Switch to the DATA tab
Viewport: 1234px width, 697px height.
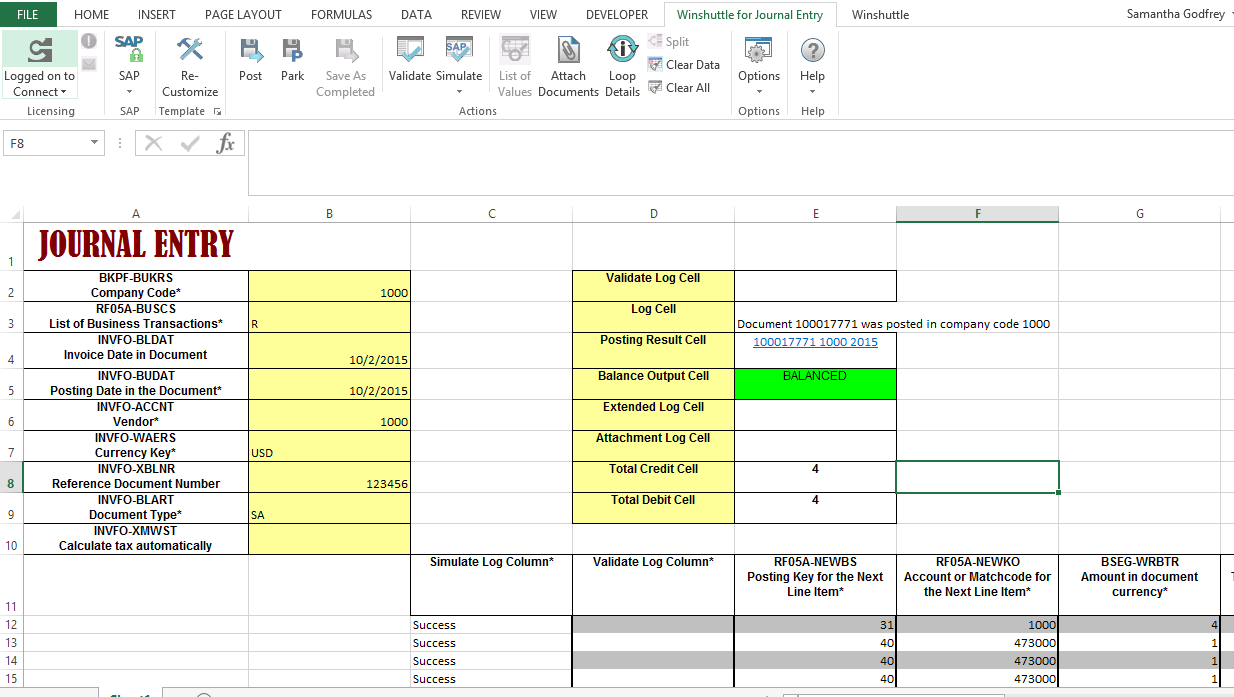click(416, 14)
